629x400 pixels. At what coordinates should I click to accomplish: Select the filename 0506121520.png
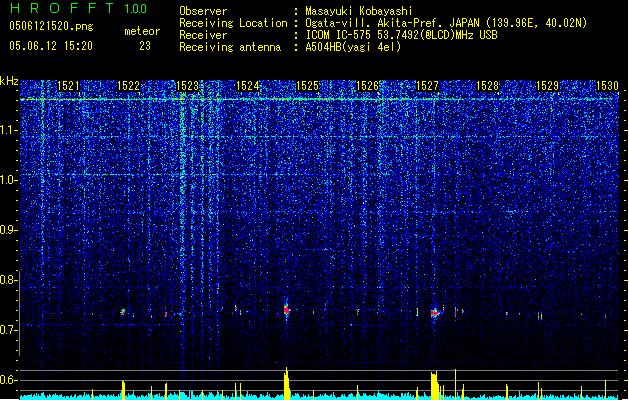pyautogui.click(x=51, y=26)
